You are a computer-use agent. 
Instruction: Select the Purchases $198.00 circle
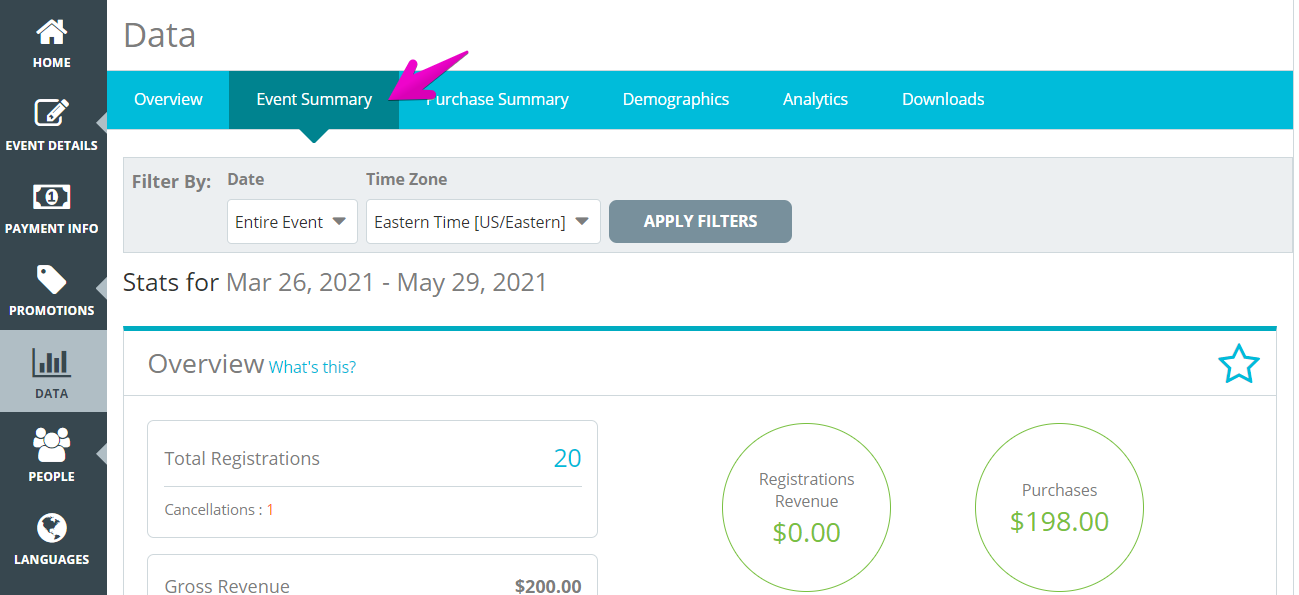[1059, 507]
